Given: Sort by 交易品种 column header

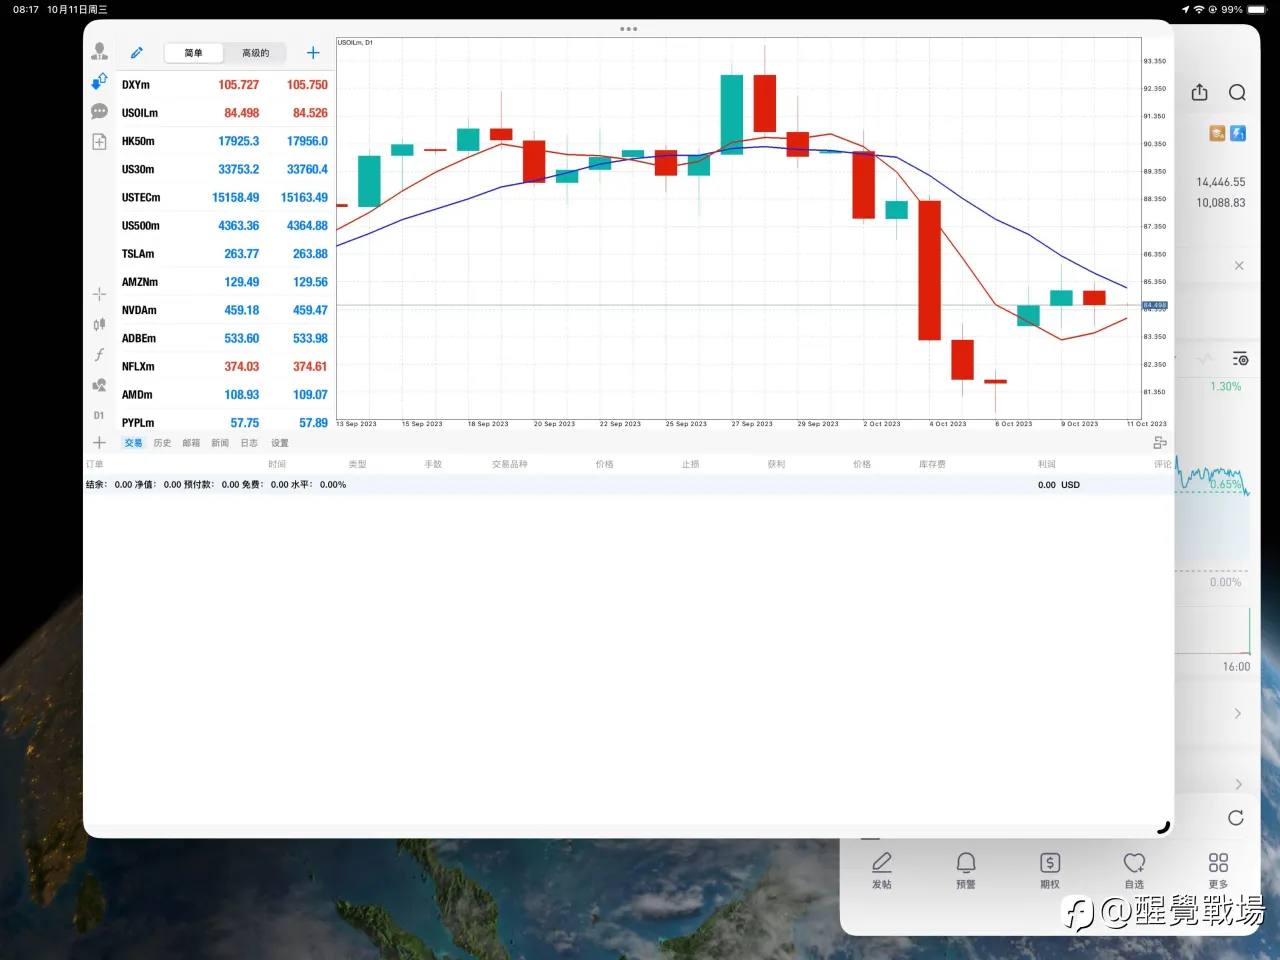Looking at the screenshot, I should (509, 464).
